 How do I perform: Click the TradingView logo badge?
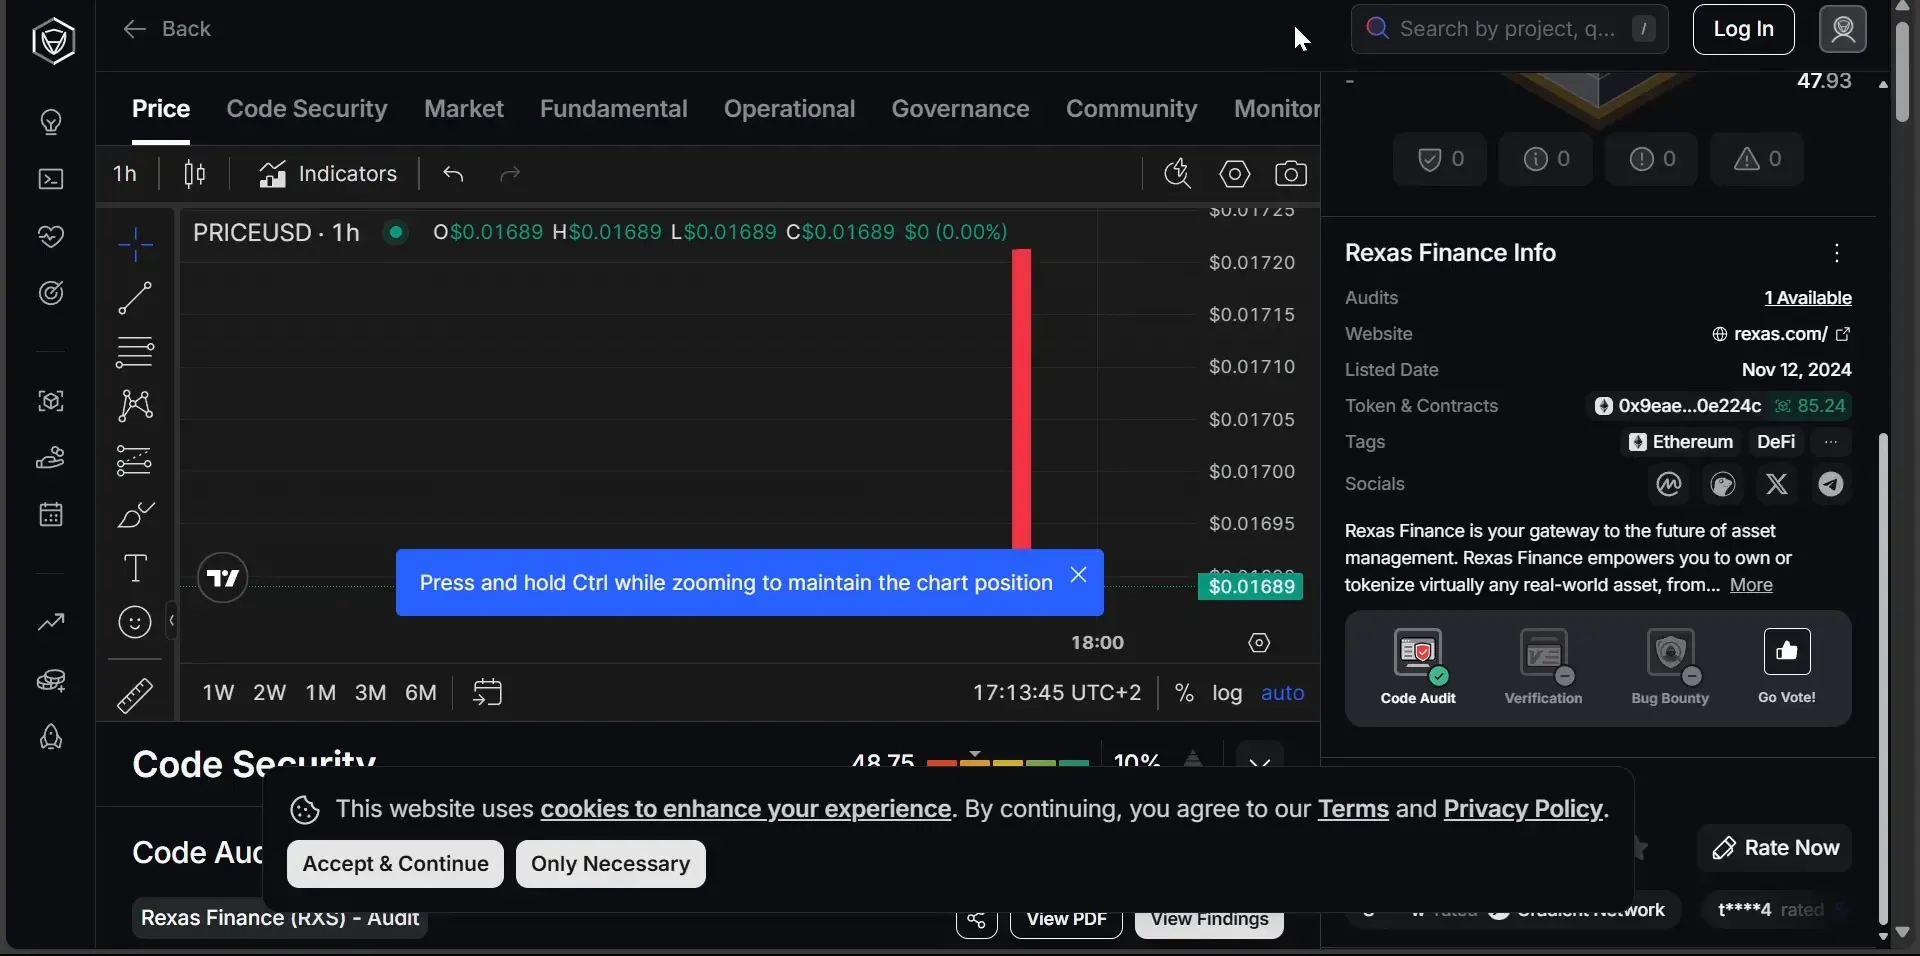click(222, 578)
